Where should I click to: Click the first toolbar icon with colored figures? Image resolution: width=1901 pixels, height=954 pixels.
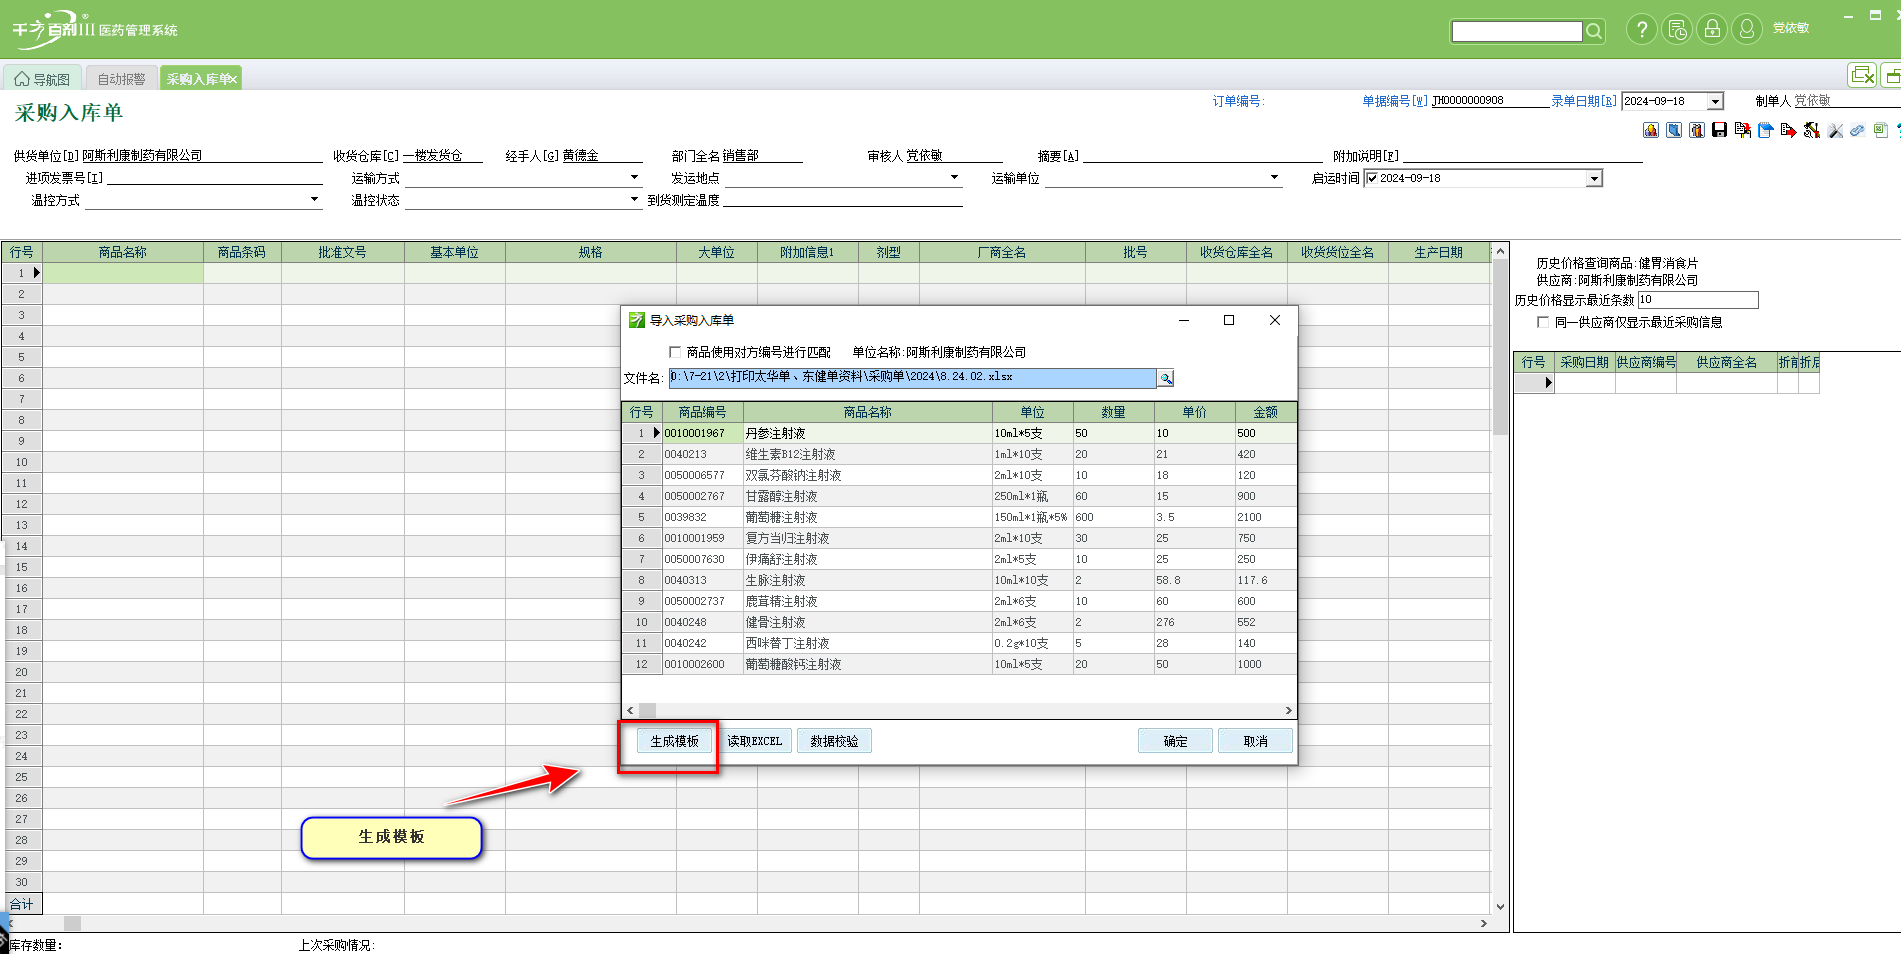click(1651, 130)
